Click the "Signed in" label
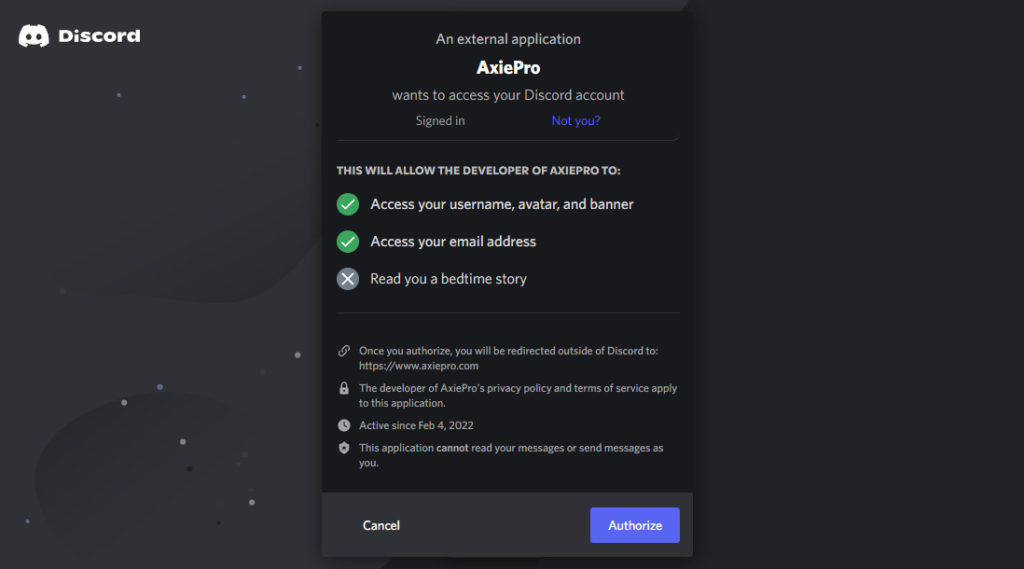Viewport: 1024px width, 569px height. [x=440, y=121]
